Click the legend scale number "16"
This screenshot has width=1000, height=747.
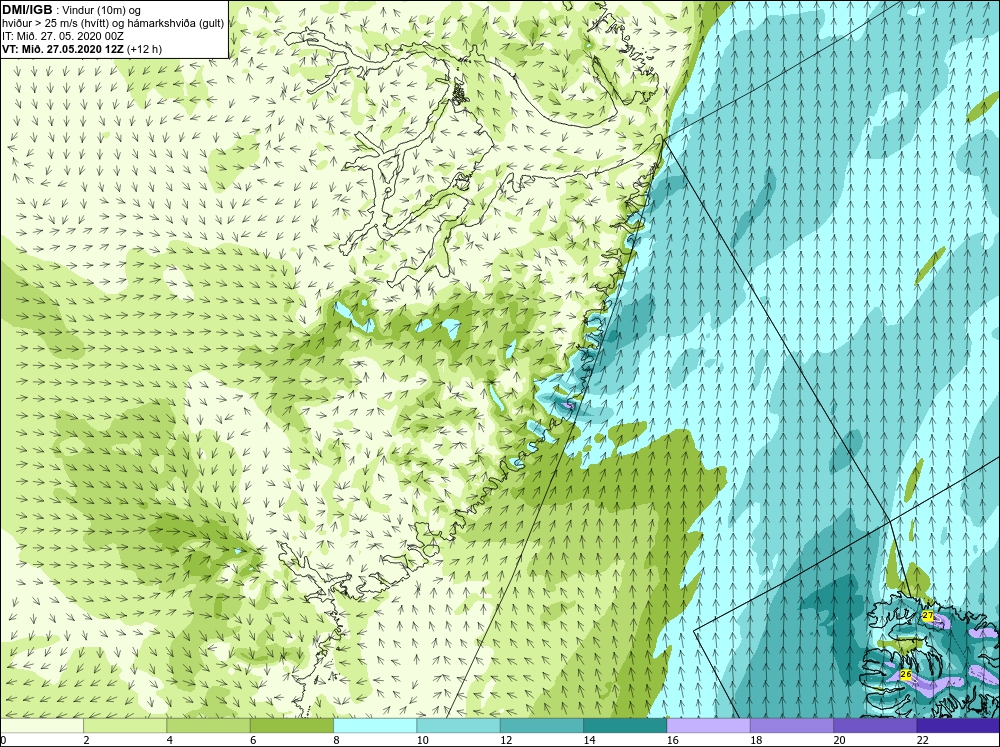(x=673, y=740)
